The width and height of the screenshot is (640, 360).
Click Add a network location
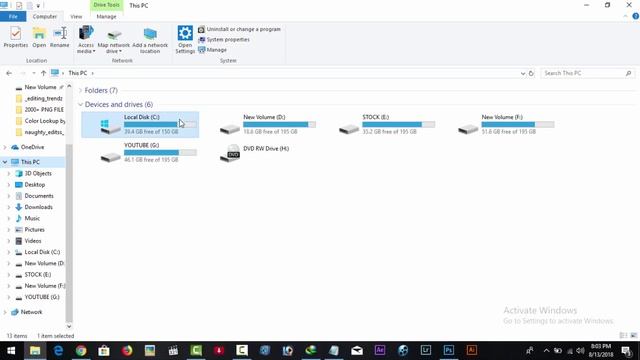click(150, 39)
